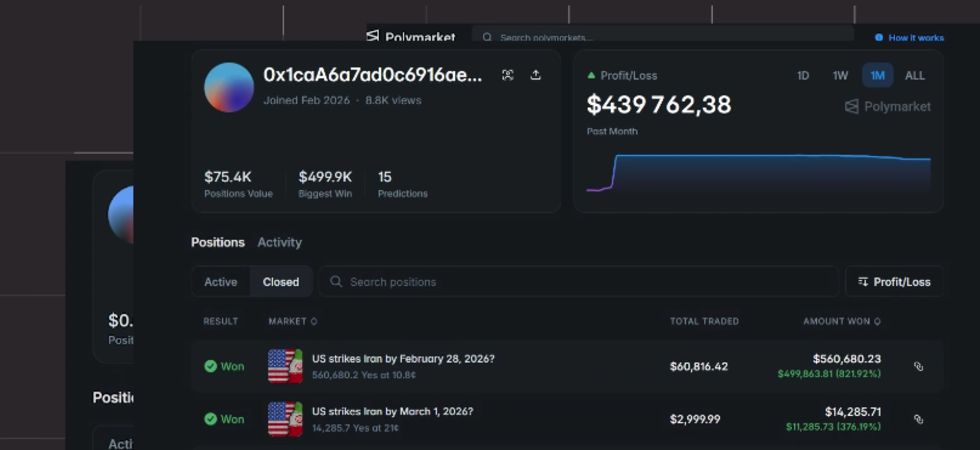Open the How it works link

pos(915,38)
